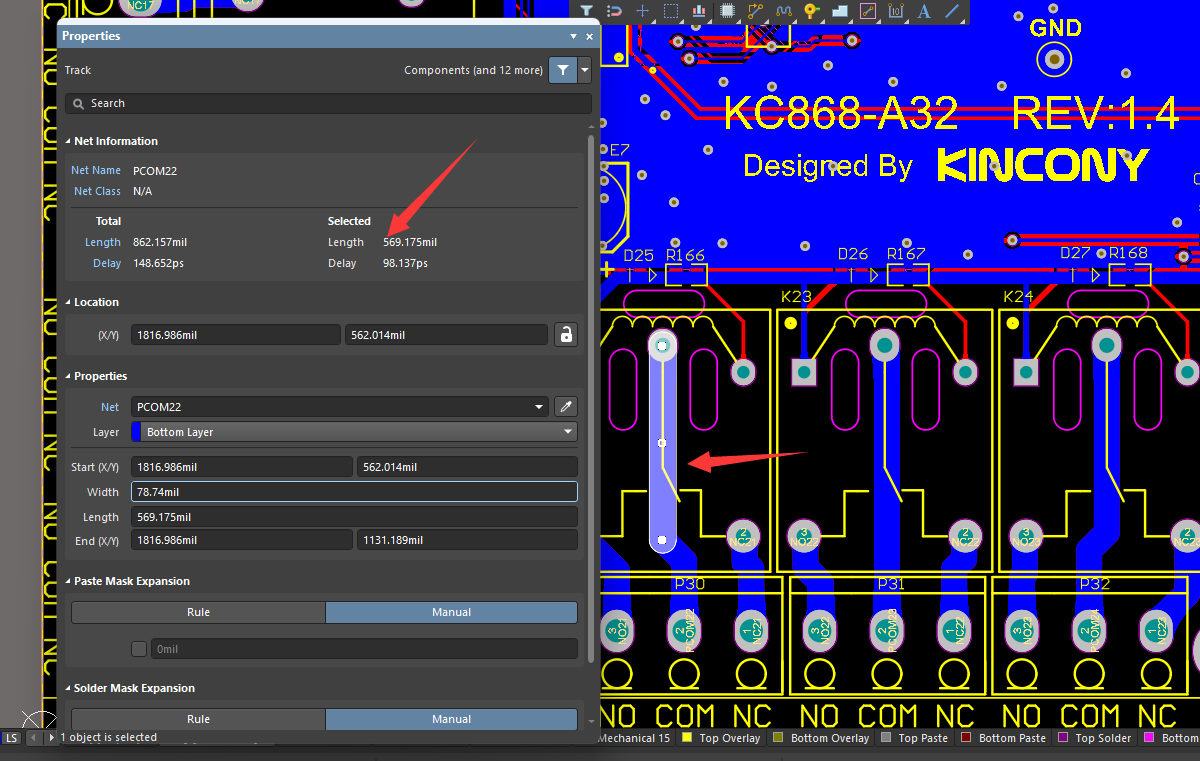The width and height of the screenshot is (1200, 761).
Task: Collapse the Net Information section
Action: click(68, 142)
